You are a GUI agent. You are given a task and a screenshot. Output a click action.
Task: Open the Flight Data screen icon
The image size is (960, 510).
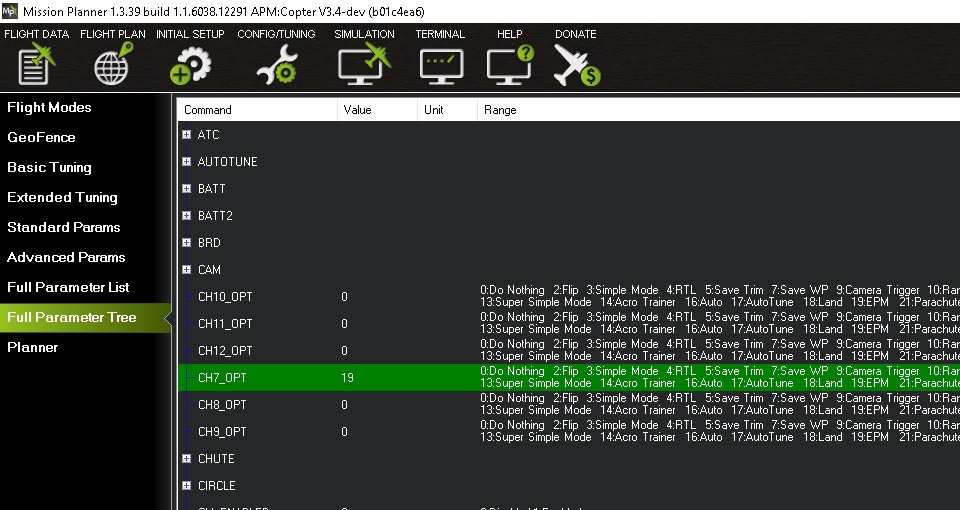(36, 65)
